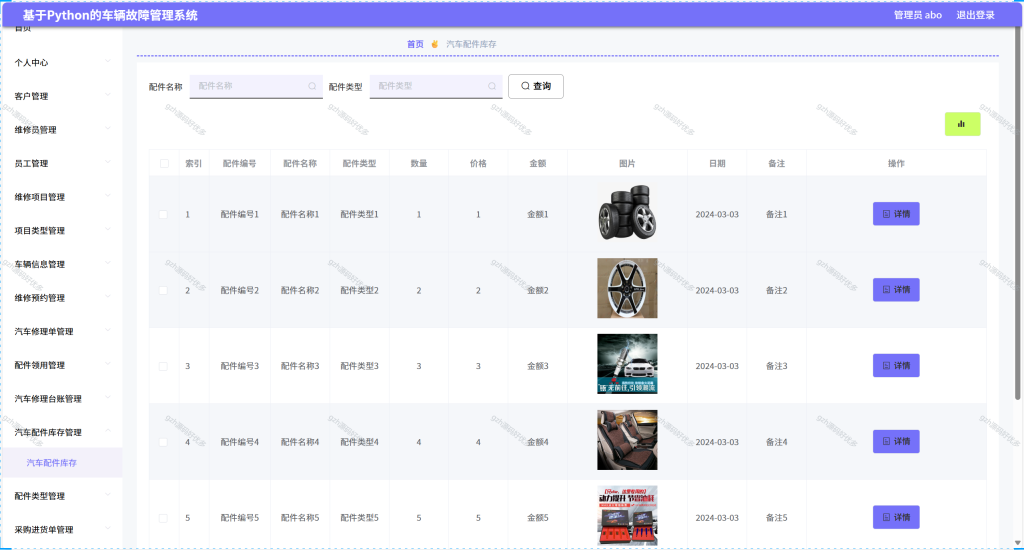The width and height of the screenshot is (1024, 550).
Task: Select the 汽车配件库存 submenu item
Action: point(61,462)
